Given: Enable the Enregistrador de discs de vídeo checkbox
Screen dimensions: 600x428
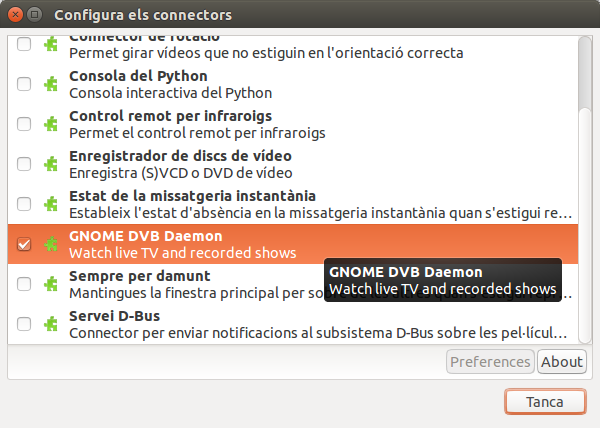Looking at the screenshot, I should (x=24, y=164).
